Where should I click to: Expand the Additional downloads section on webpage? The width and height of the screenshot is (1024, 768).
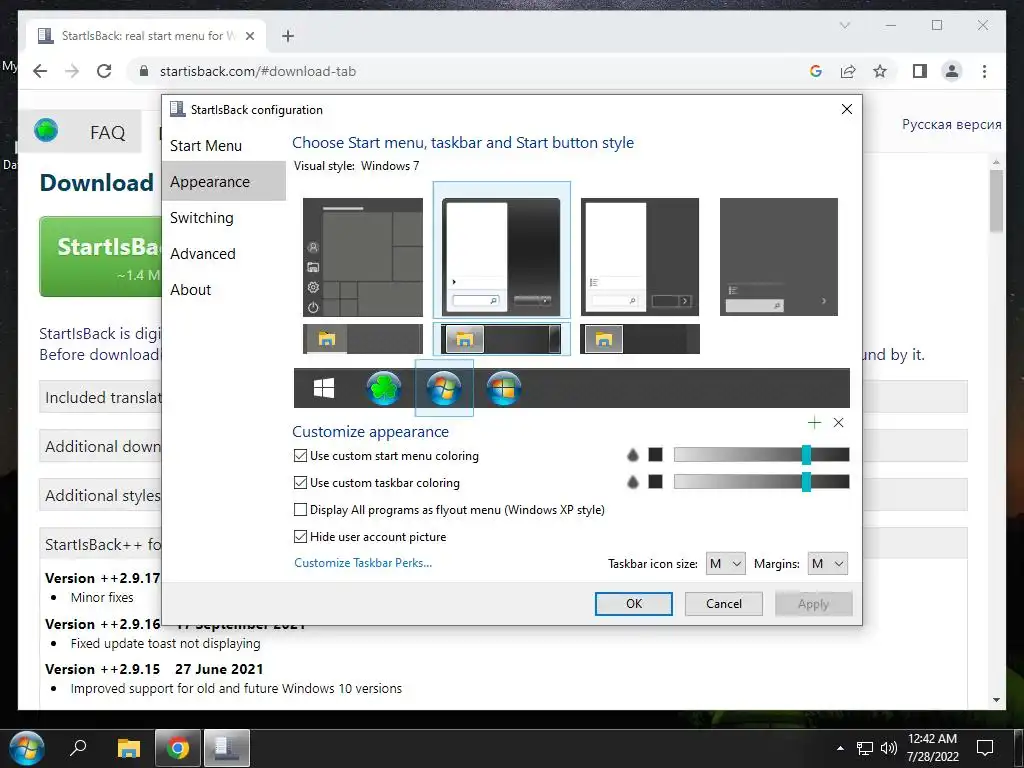click(x=103, y=446)
